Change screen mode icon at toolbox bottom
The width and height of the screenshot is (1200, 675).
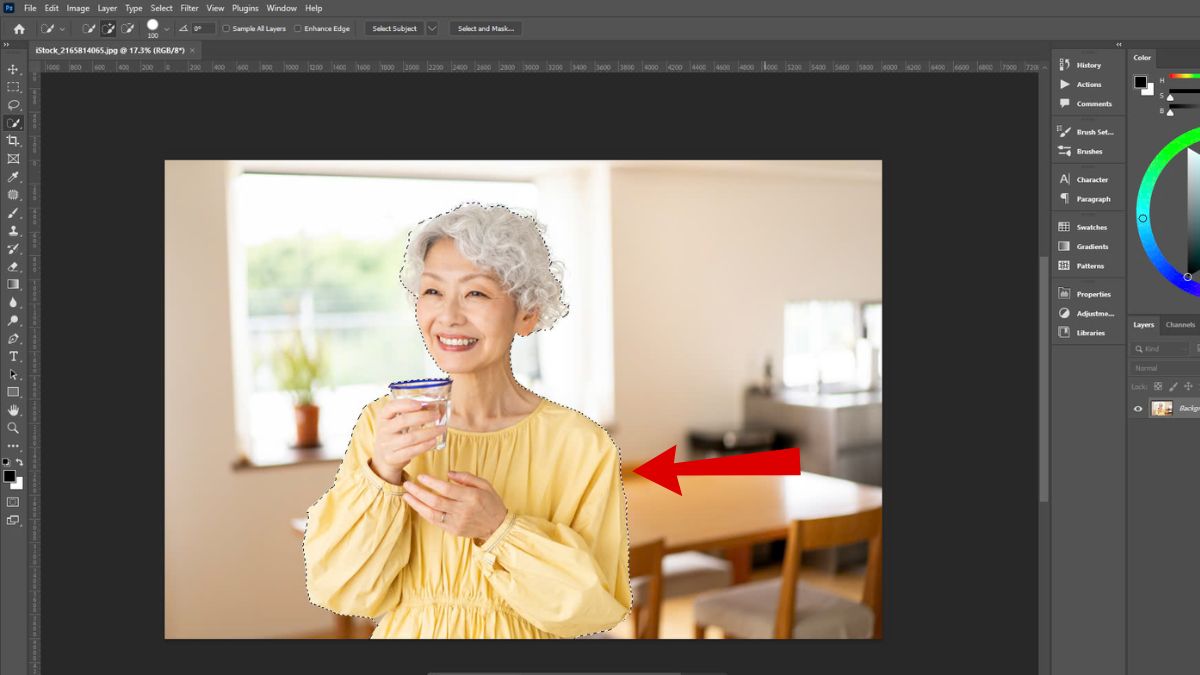pos(13,520)
